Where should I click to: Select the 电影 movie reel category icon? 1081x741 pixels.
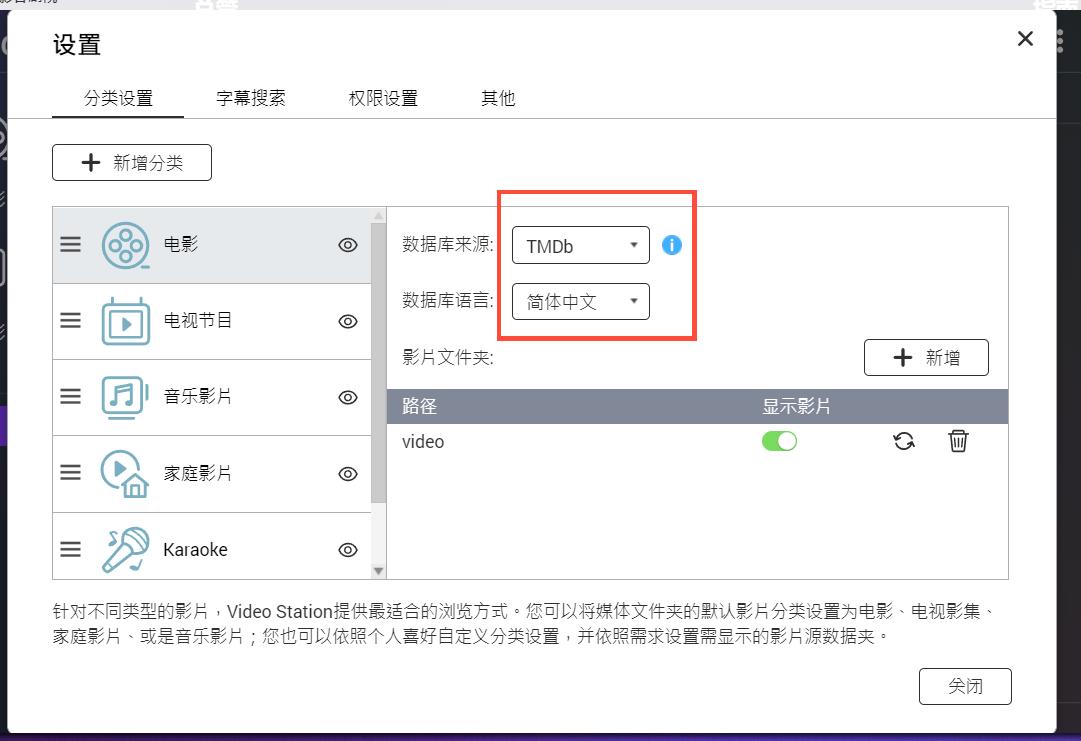[123, 243]
